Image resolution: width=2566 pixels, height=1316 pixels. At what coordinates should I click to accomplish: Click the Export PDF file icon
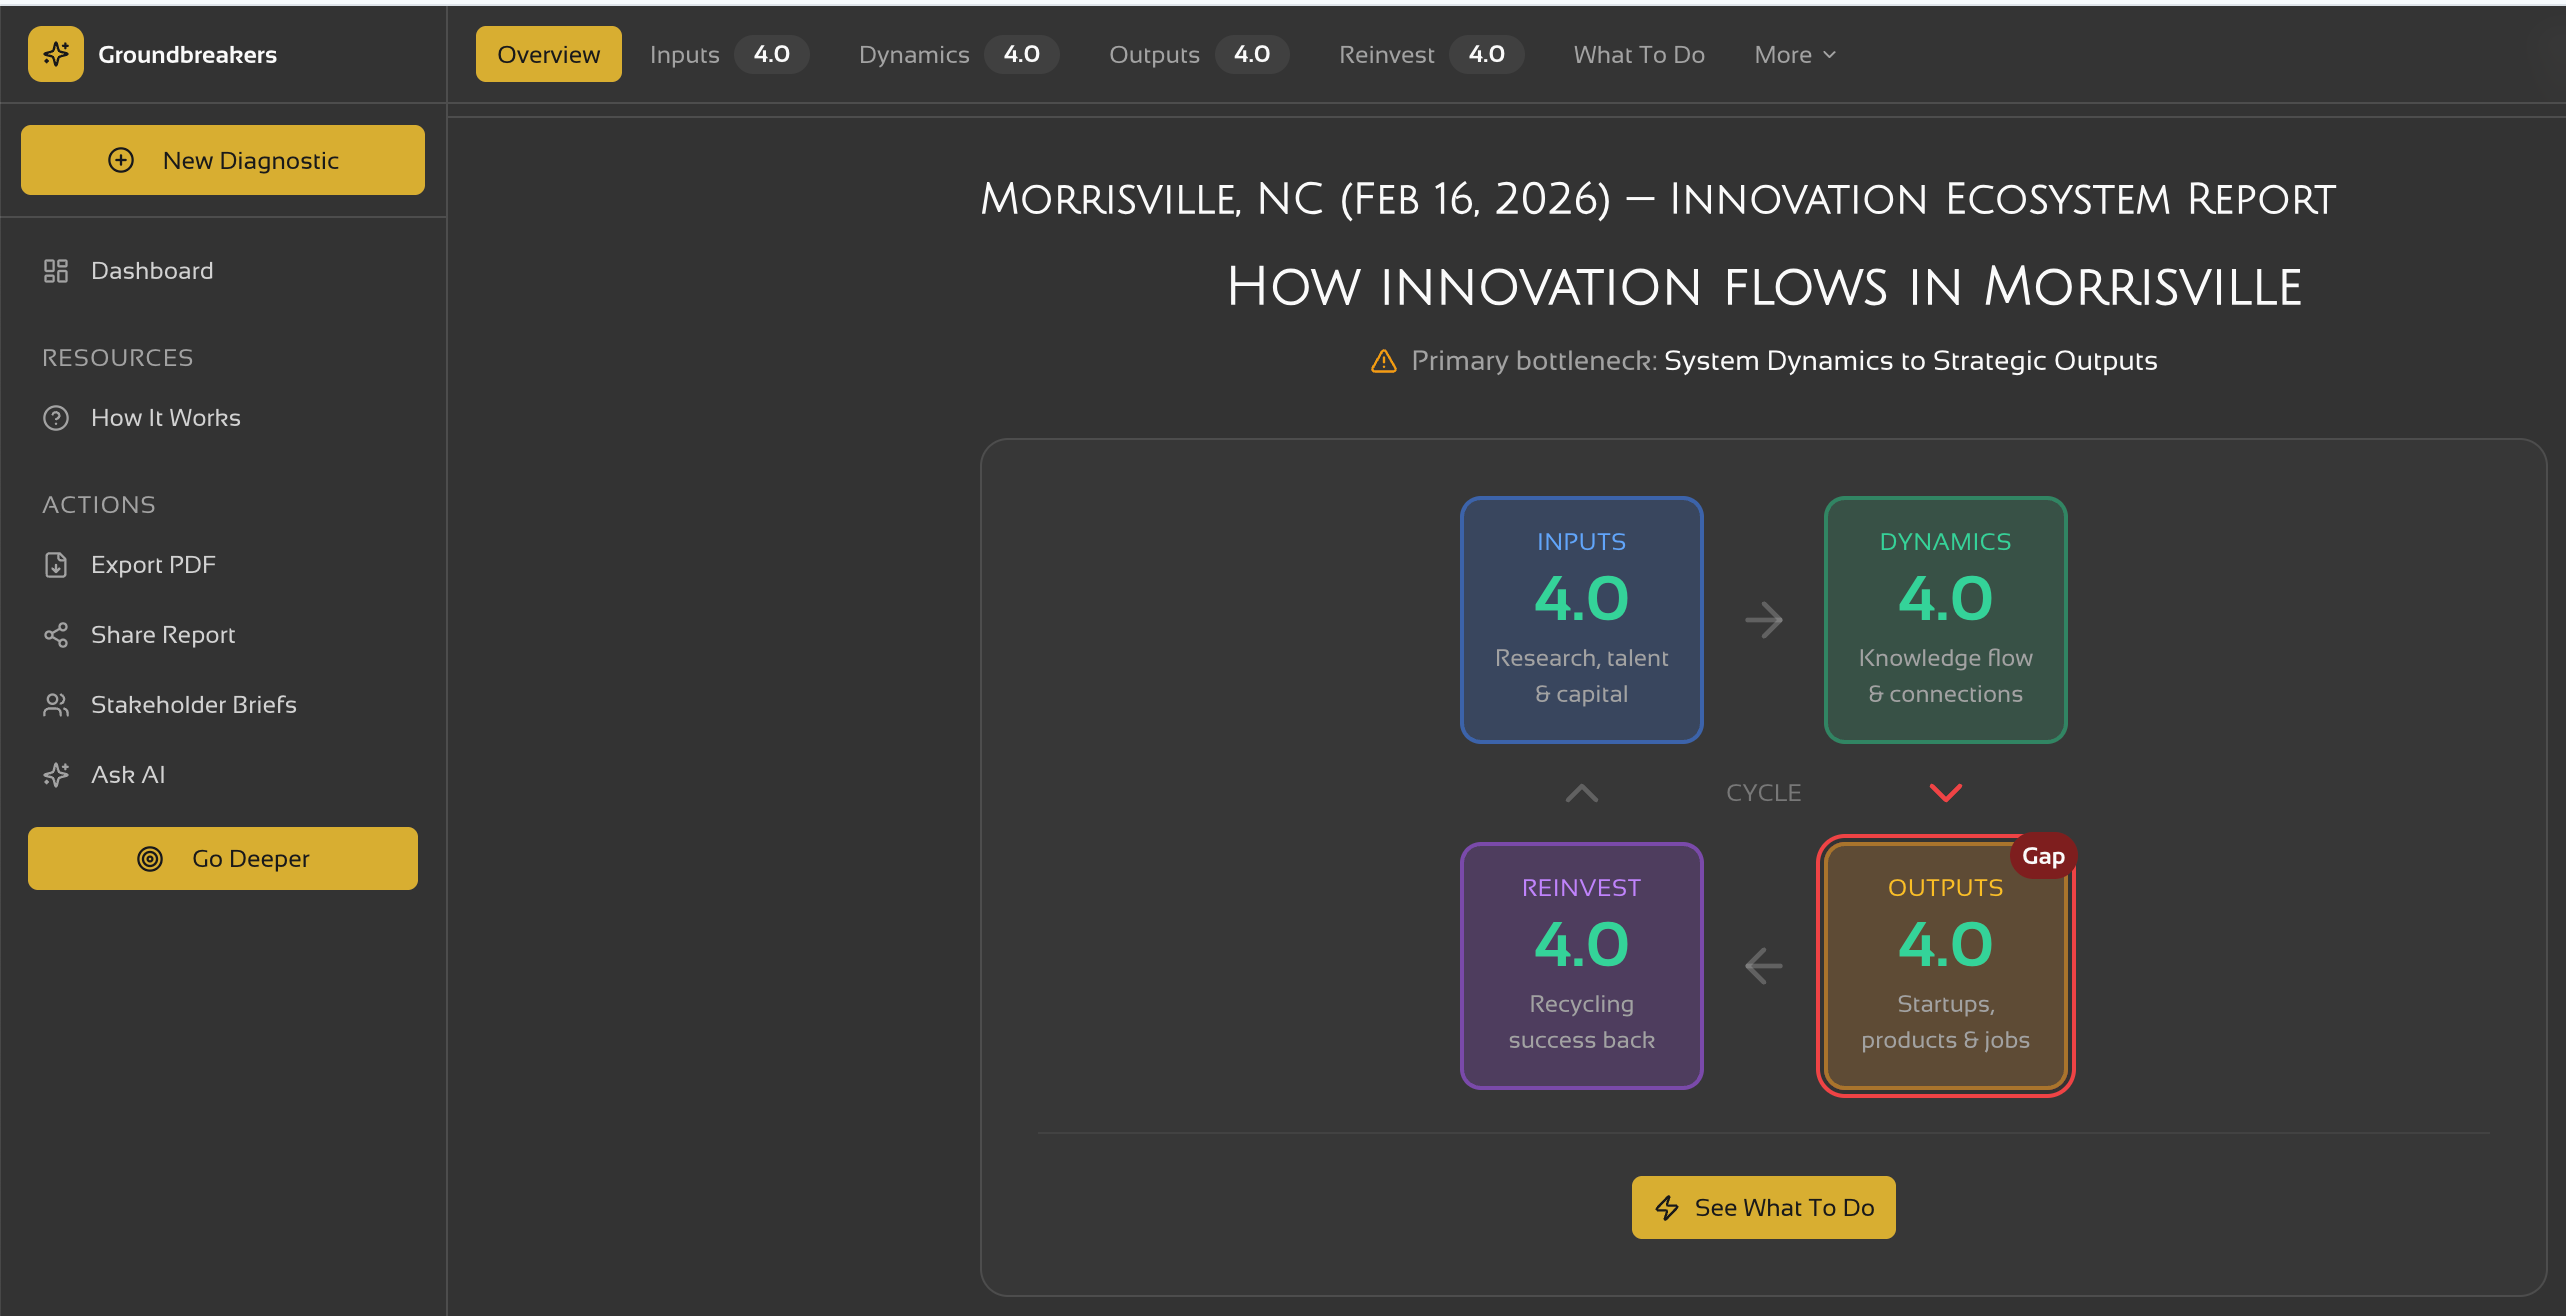[56, 565]
